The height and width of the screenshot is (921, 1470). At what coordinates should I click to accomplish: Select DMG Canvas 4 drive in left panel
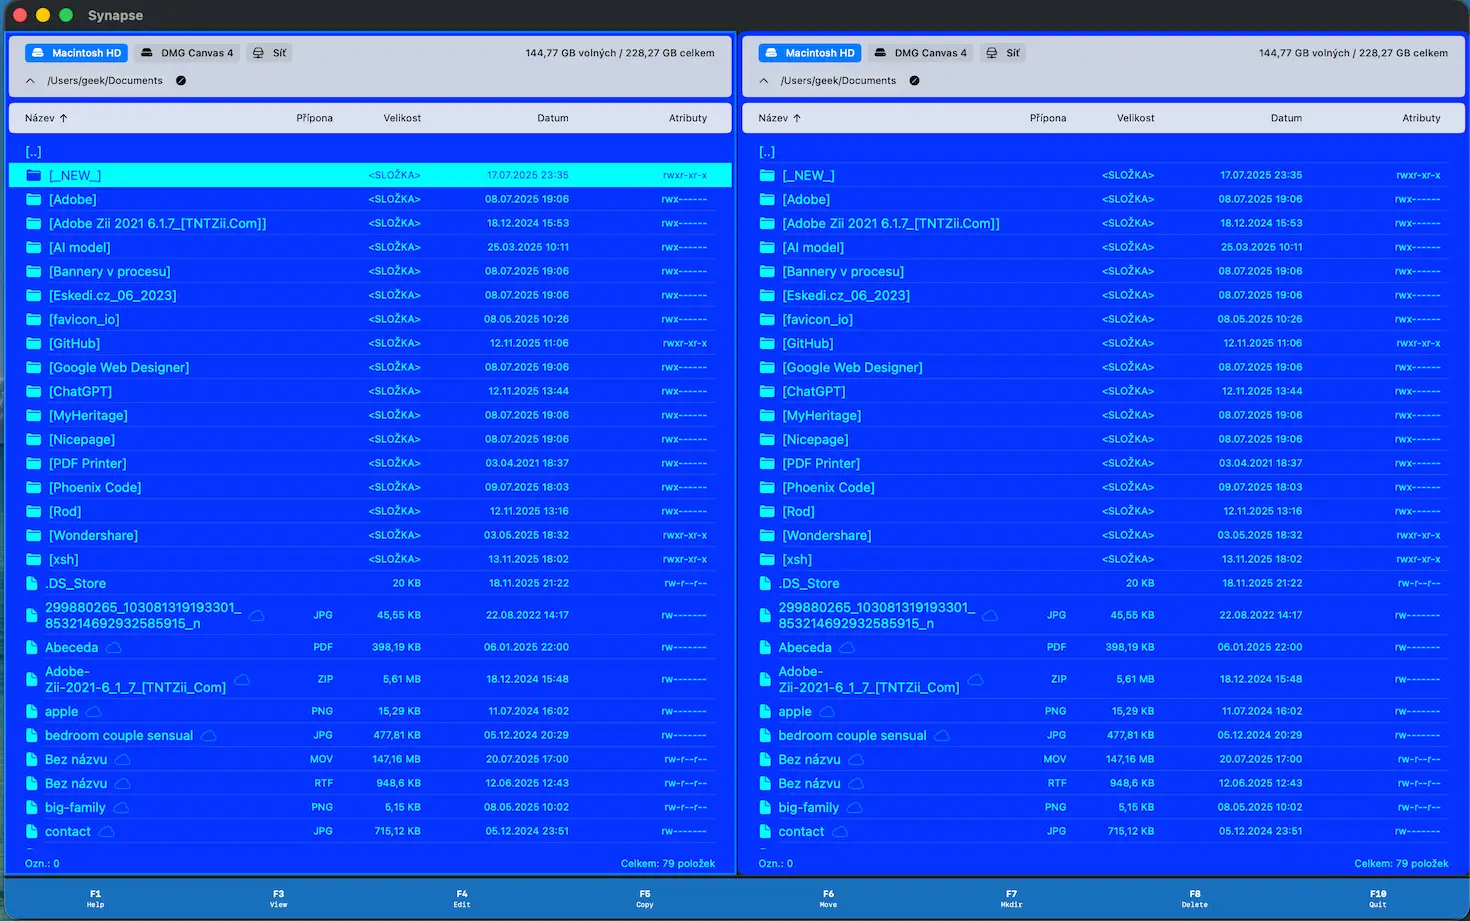coord(187,53)
